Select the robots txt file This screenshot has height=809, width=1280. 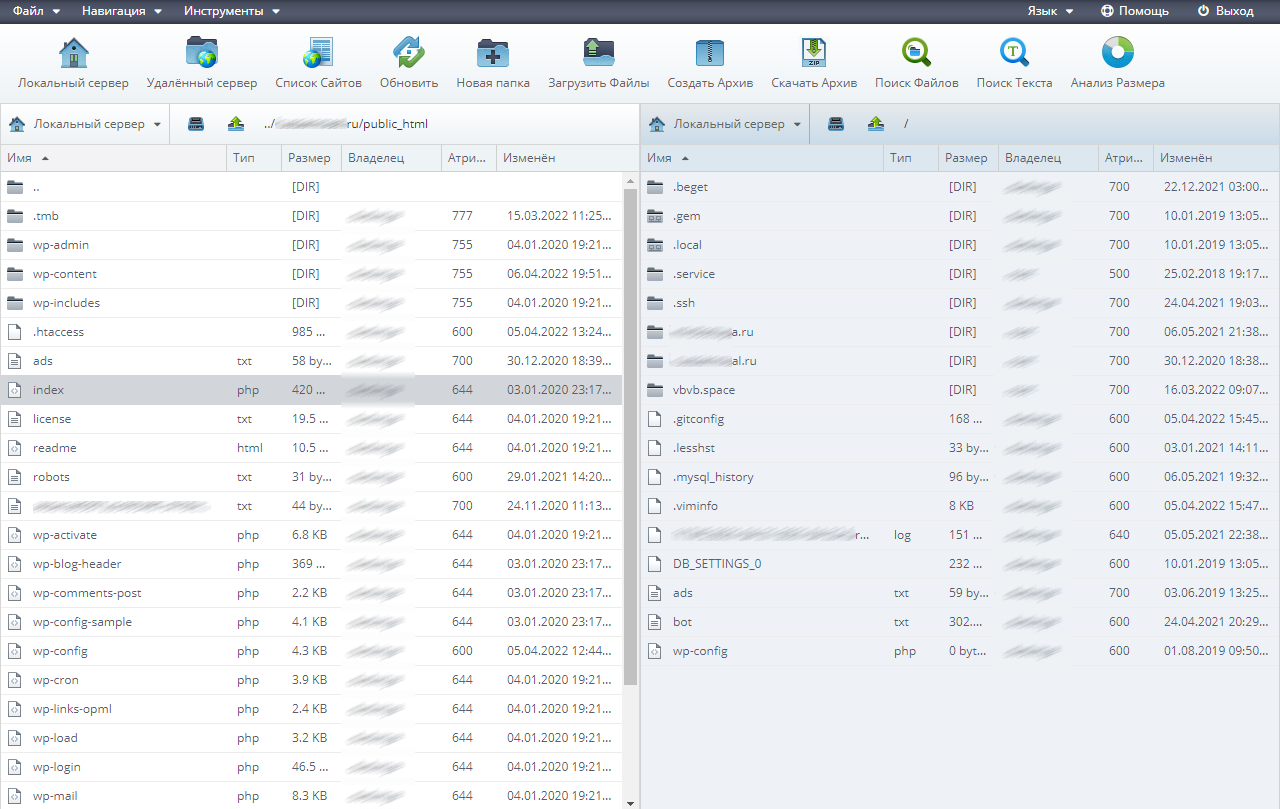tap(311, 477)
